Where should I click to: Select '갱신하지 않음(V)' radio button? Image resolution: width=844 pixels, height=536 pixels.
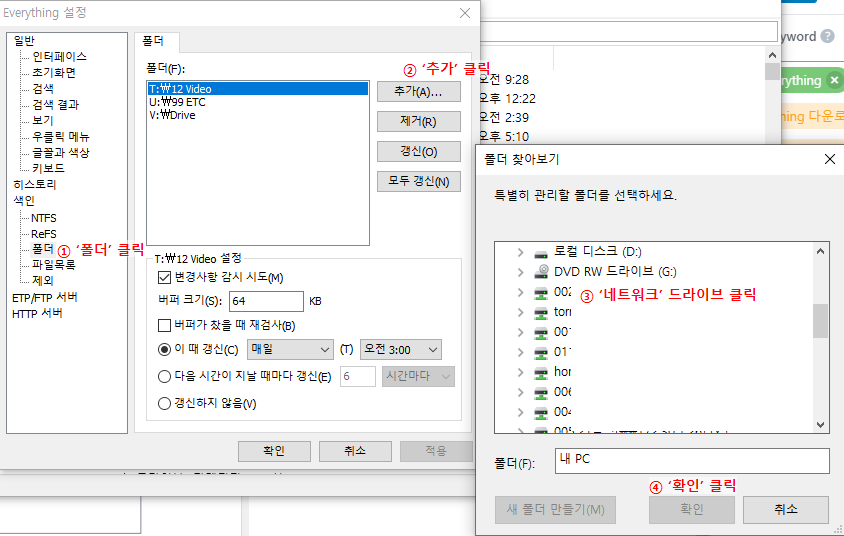(164, 403)
